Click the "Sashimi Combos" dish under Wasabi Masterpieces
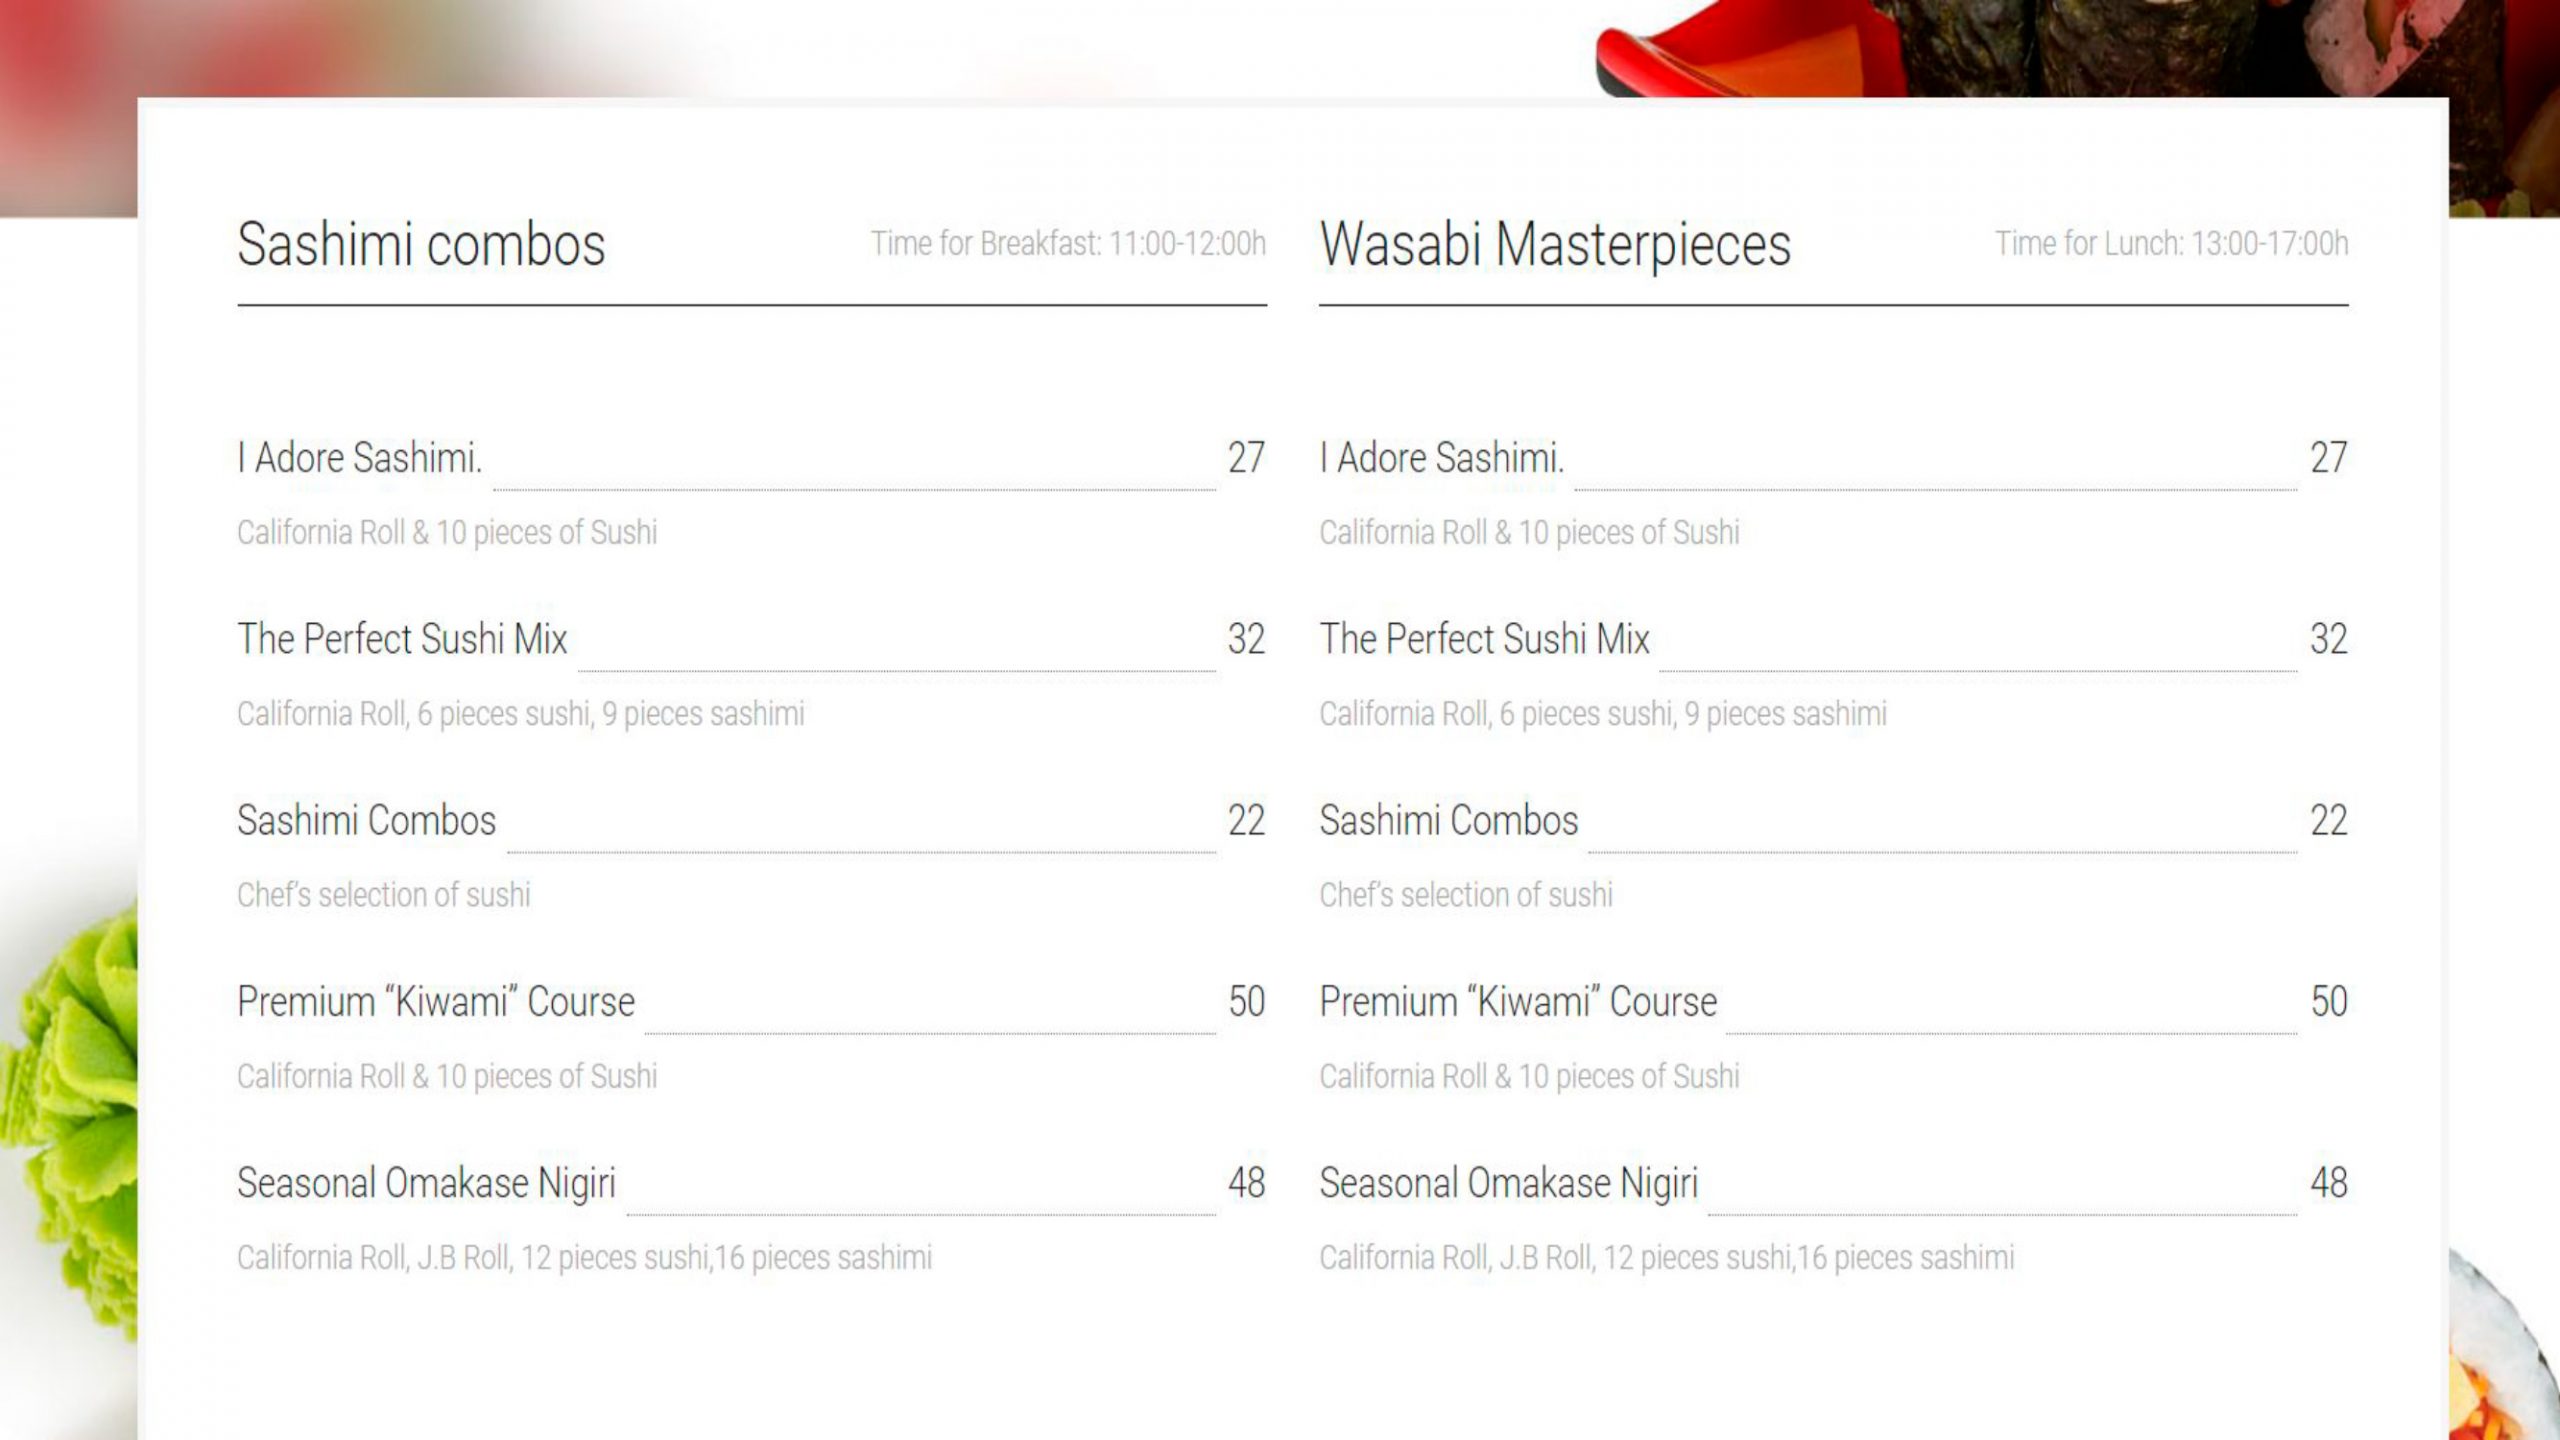The image size is (2560, 1440). pyautogui.click(x=1448, y=821)
